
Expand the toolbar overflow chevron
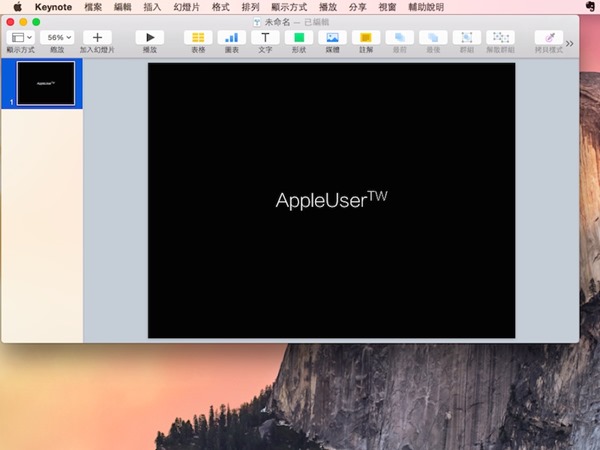[x=570, y=43]
